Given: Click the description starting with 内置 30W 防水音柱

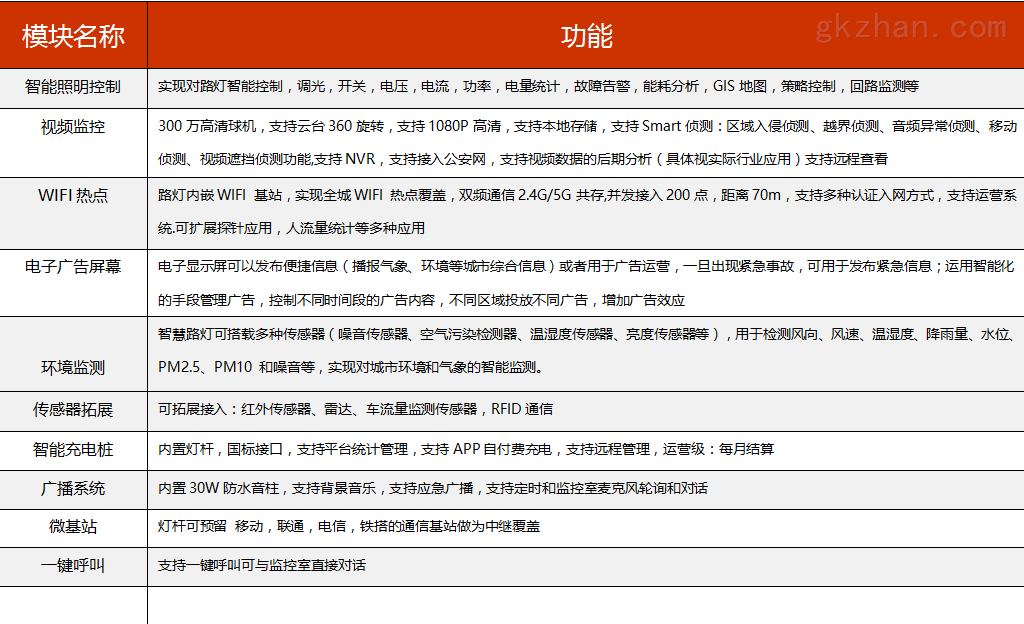Looking at the screenshot, I should tap(432, 488).
